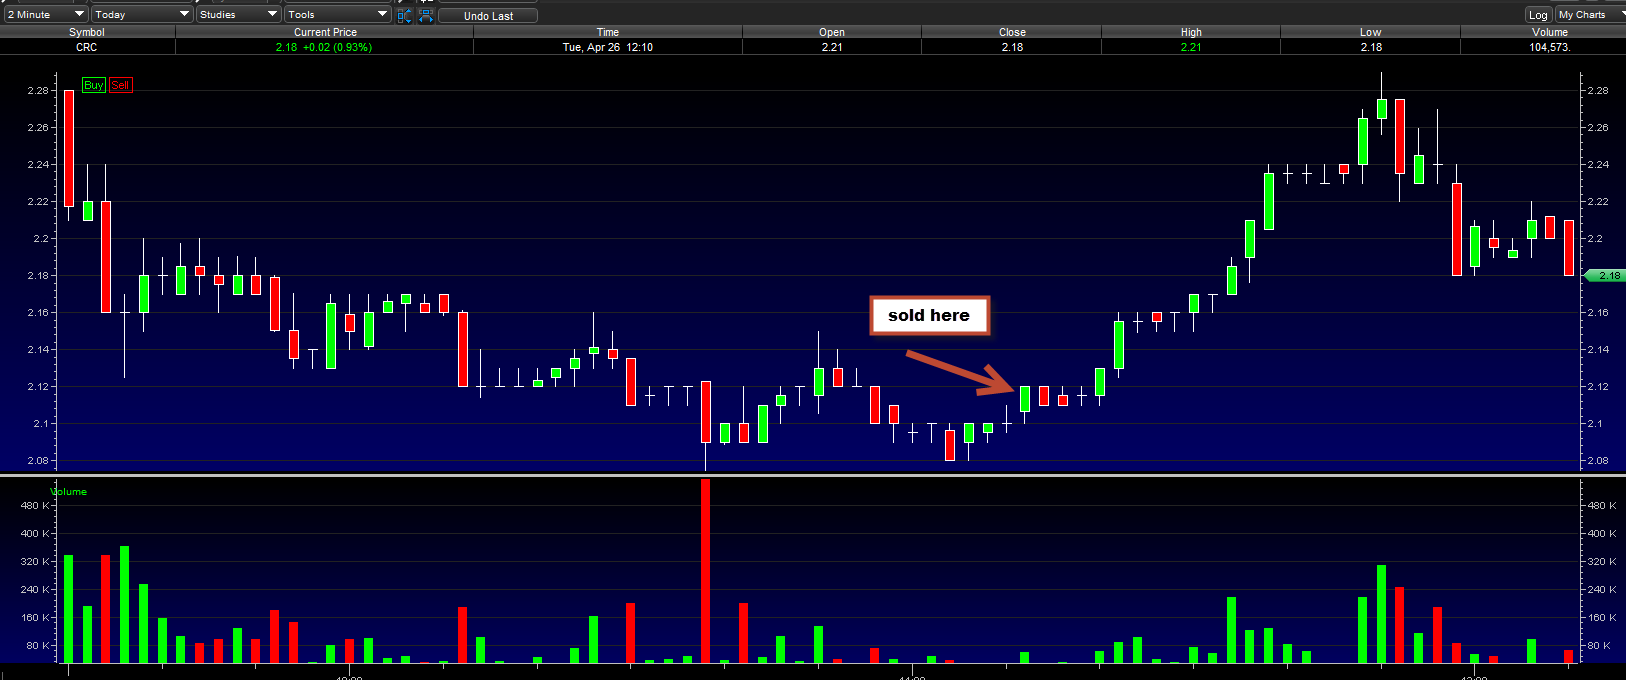Click the vertical scale adjust icon

pos(404,15)
